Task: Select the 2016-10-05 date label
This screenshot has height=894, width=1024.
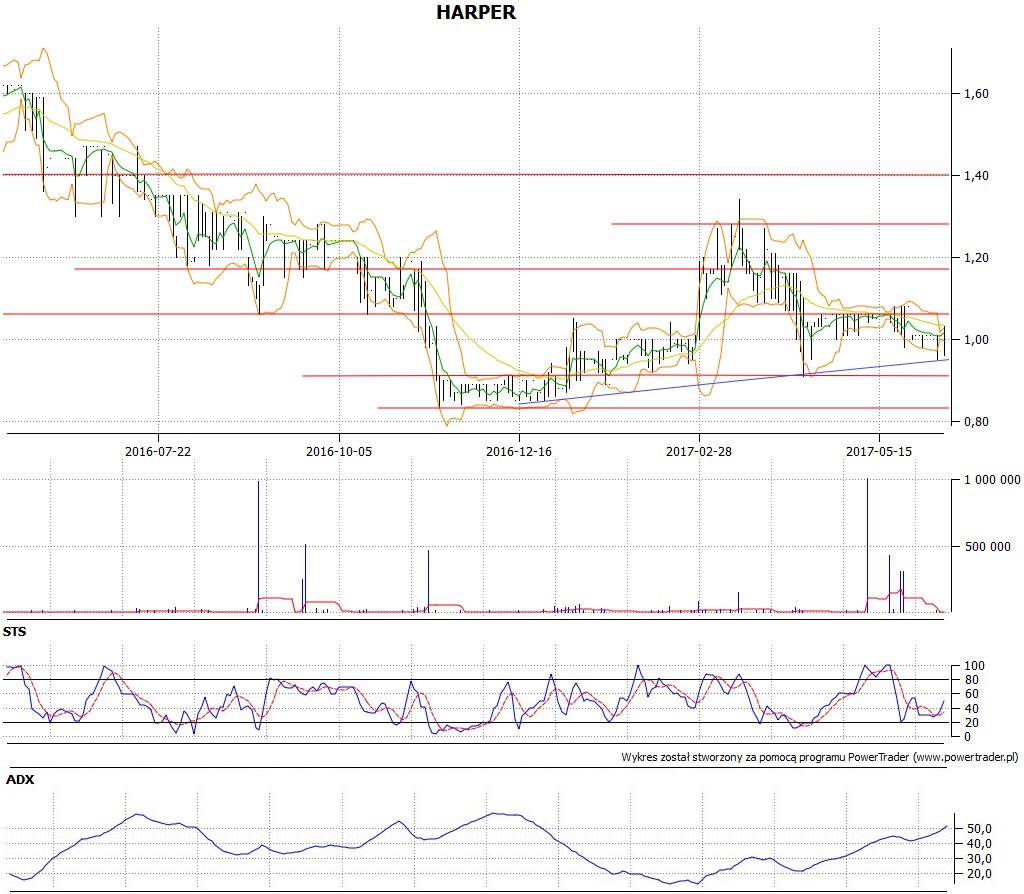Action: click(339, 451)
